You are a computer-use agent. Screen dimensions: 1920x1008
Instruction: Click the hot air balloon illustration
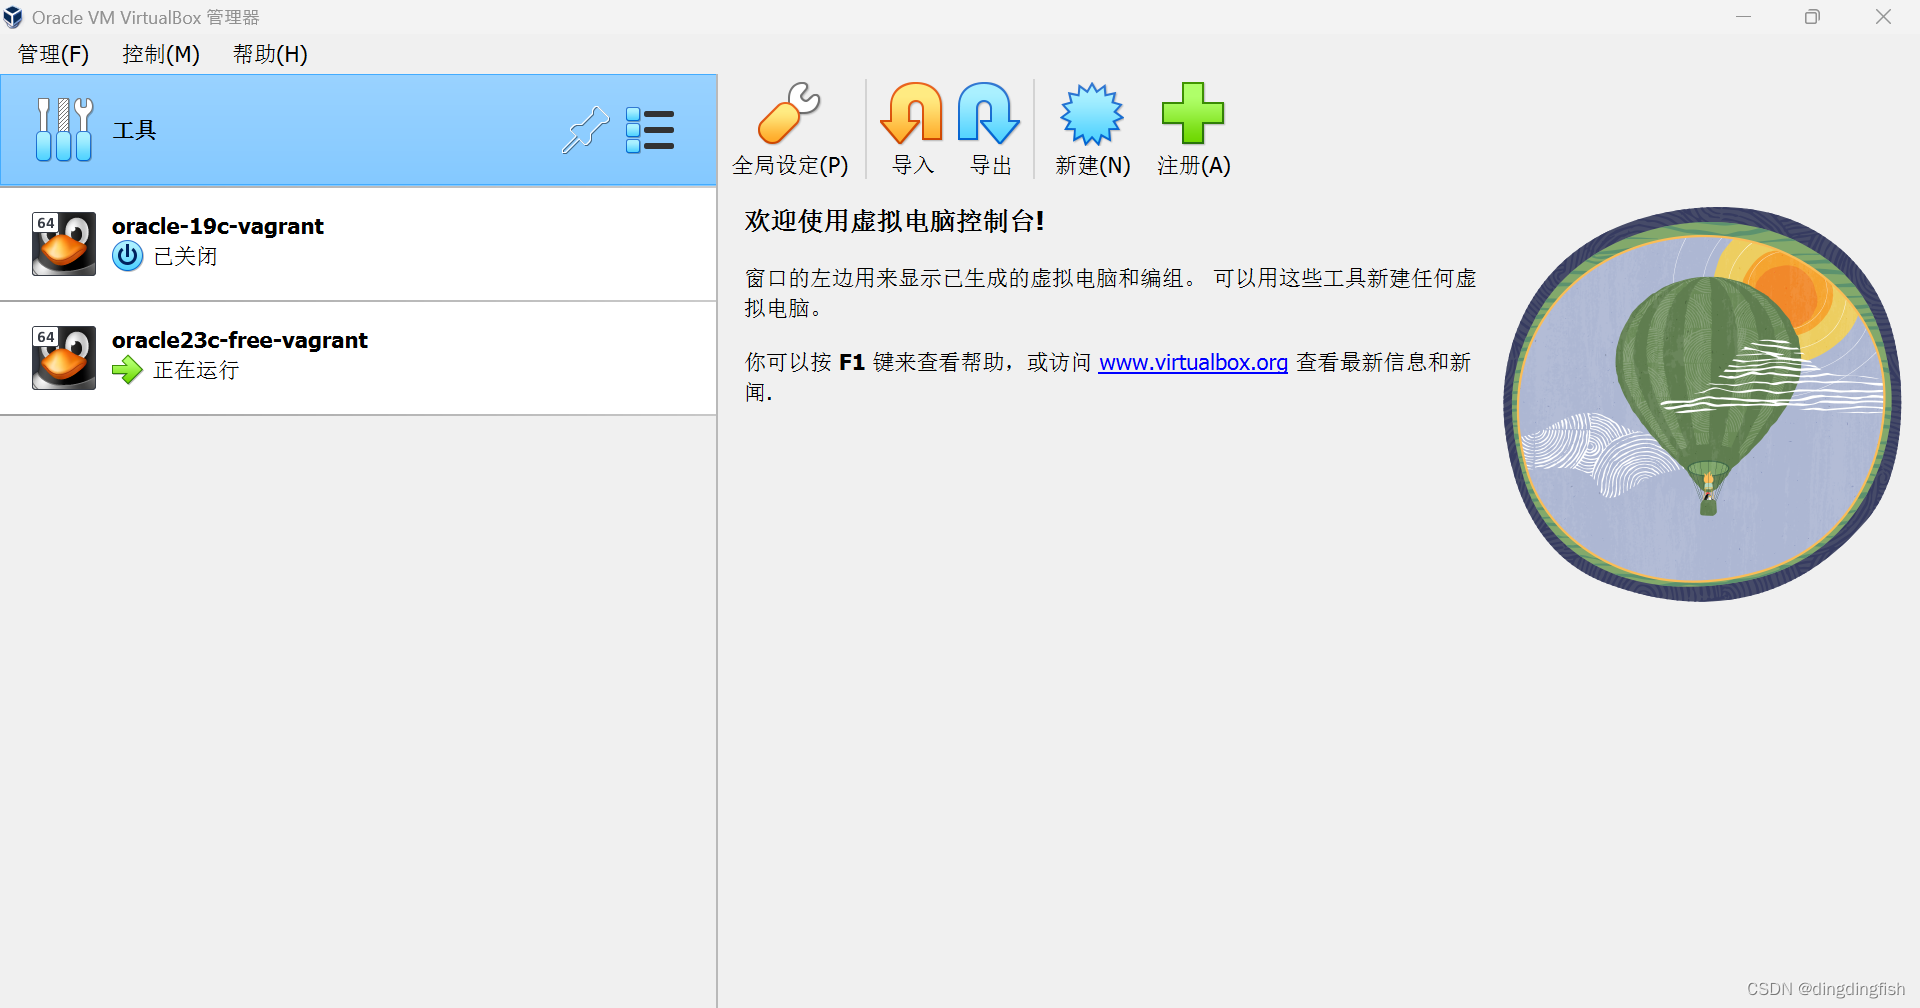click(x=1702, y=404)
